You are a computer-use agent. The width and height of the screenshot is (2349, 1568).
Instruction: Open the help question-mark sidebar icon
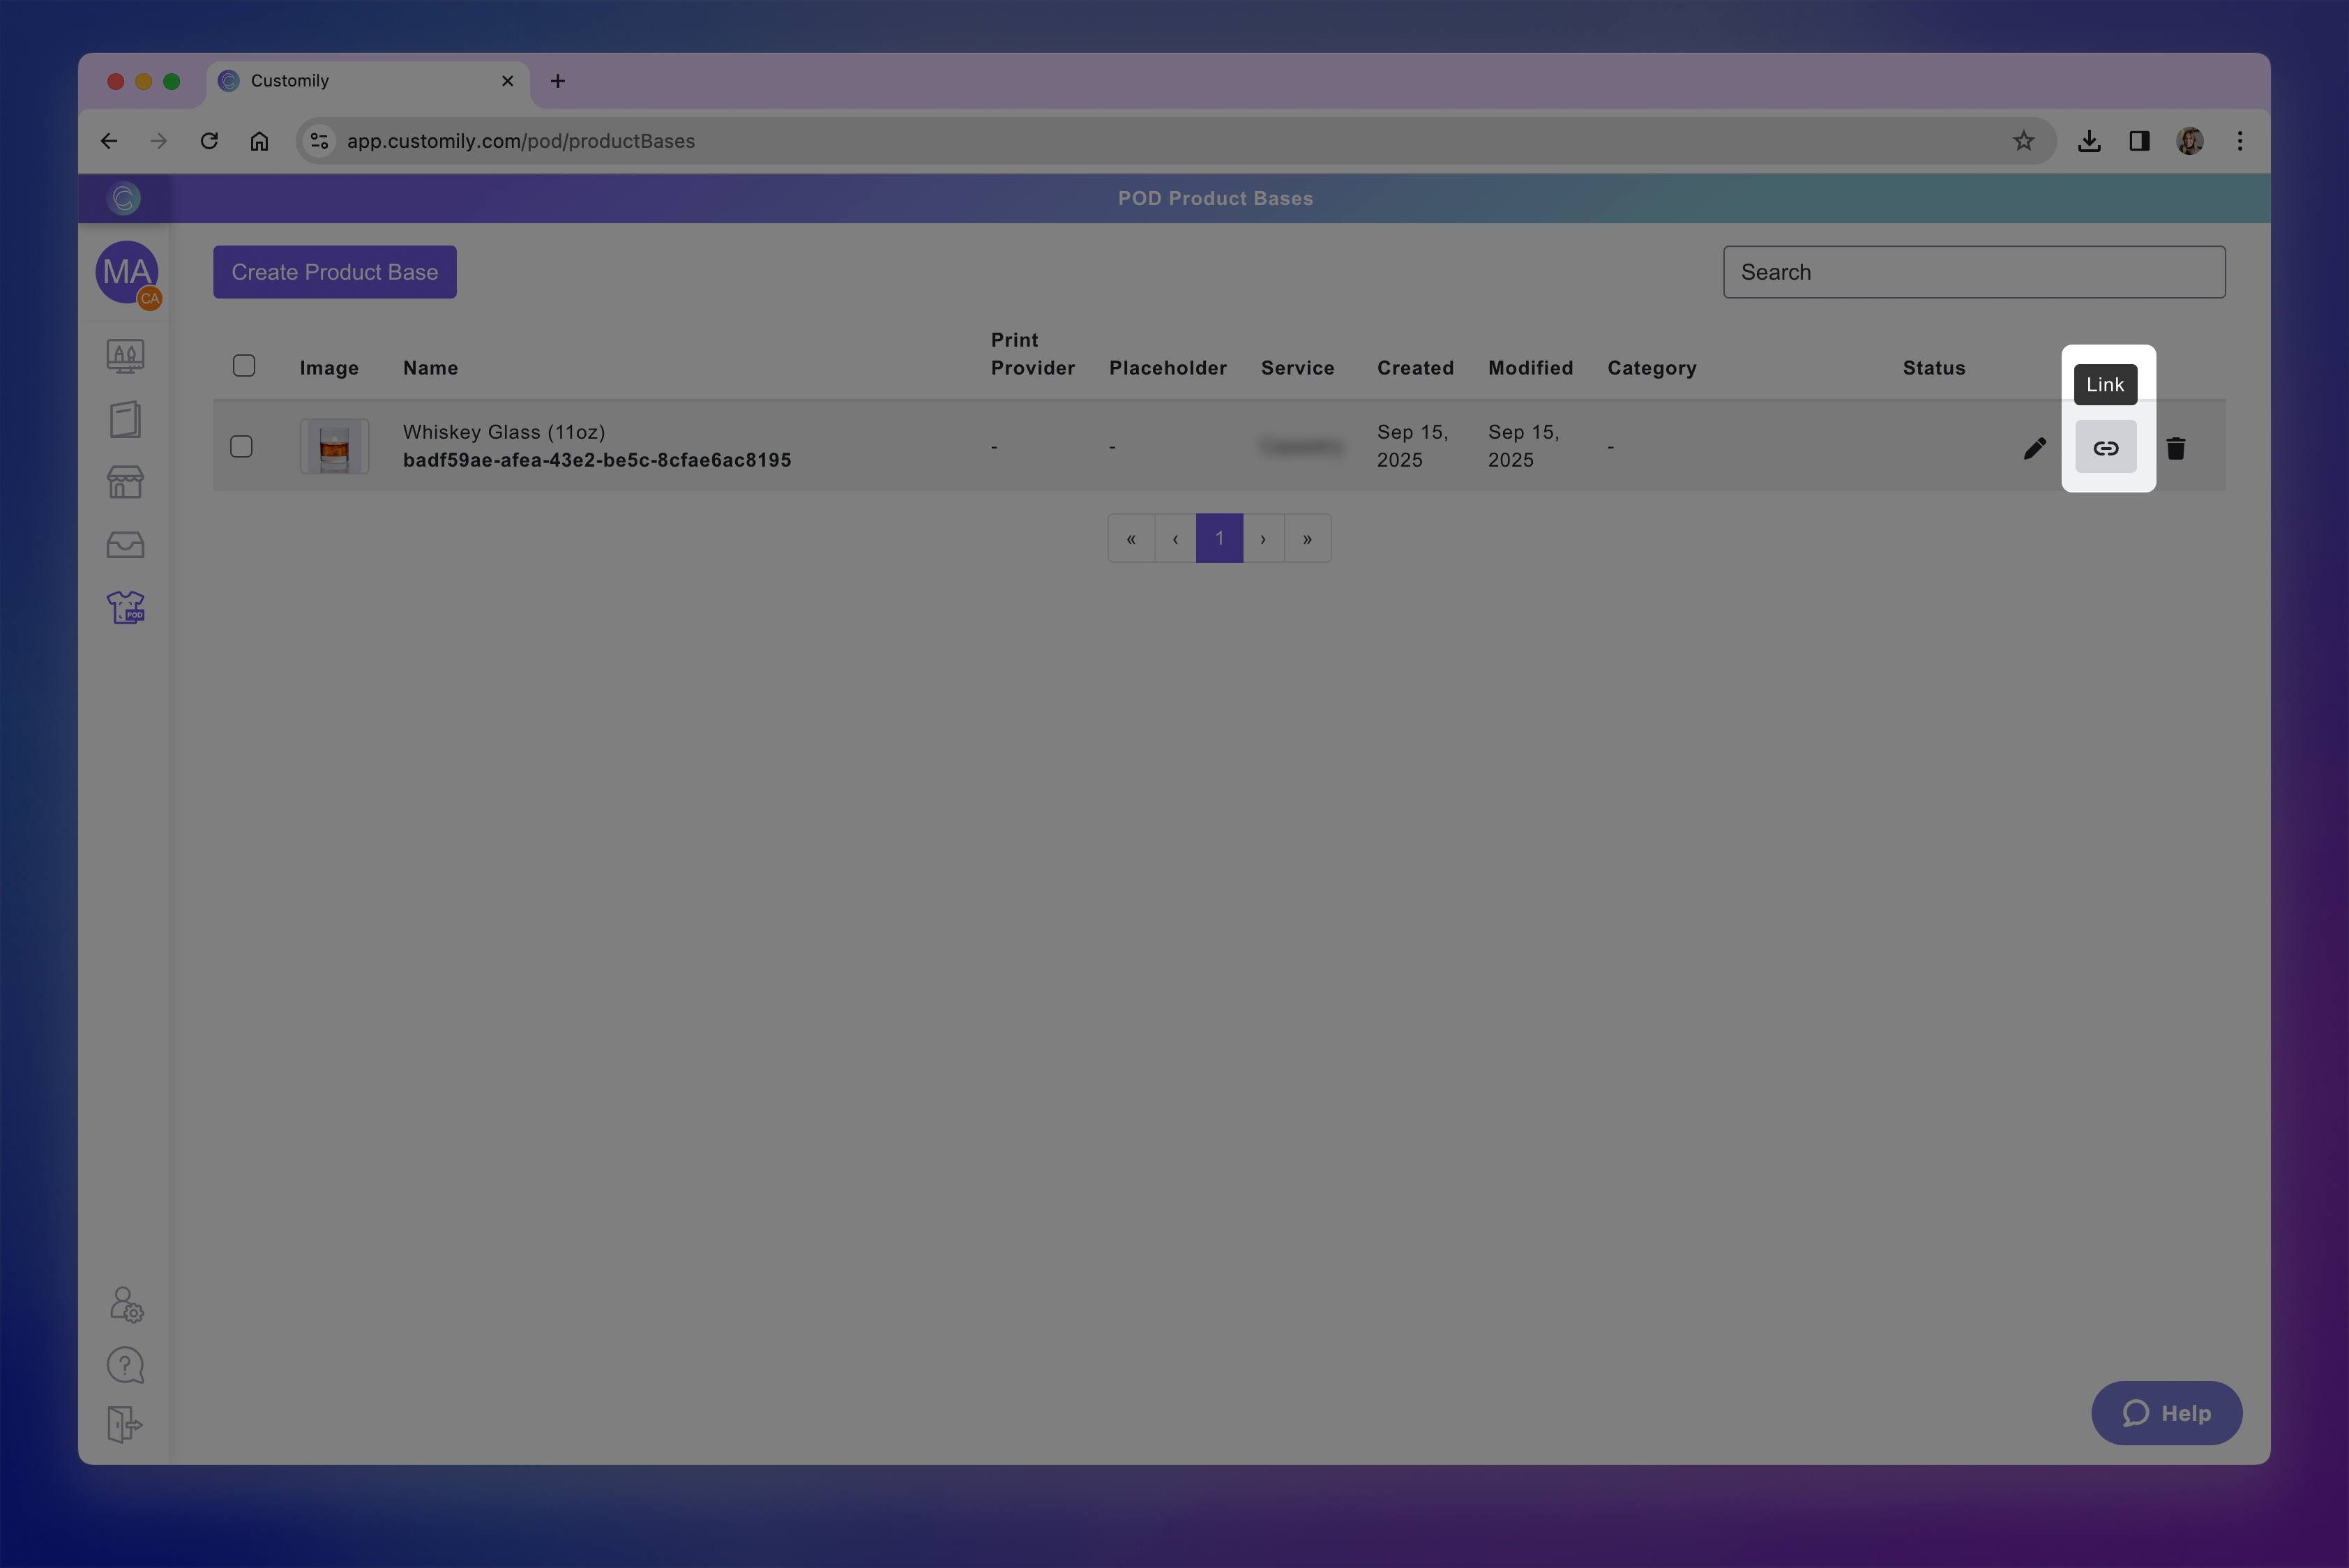click(x=125, y=1365)
